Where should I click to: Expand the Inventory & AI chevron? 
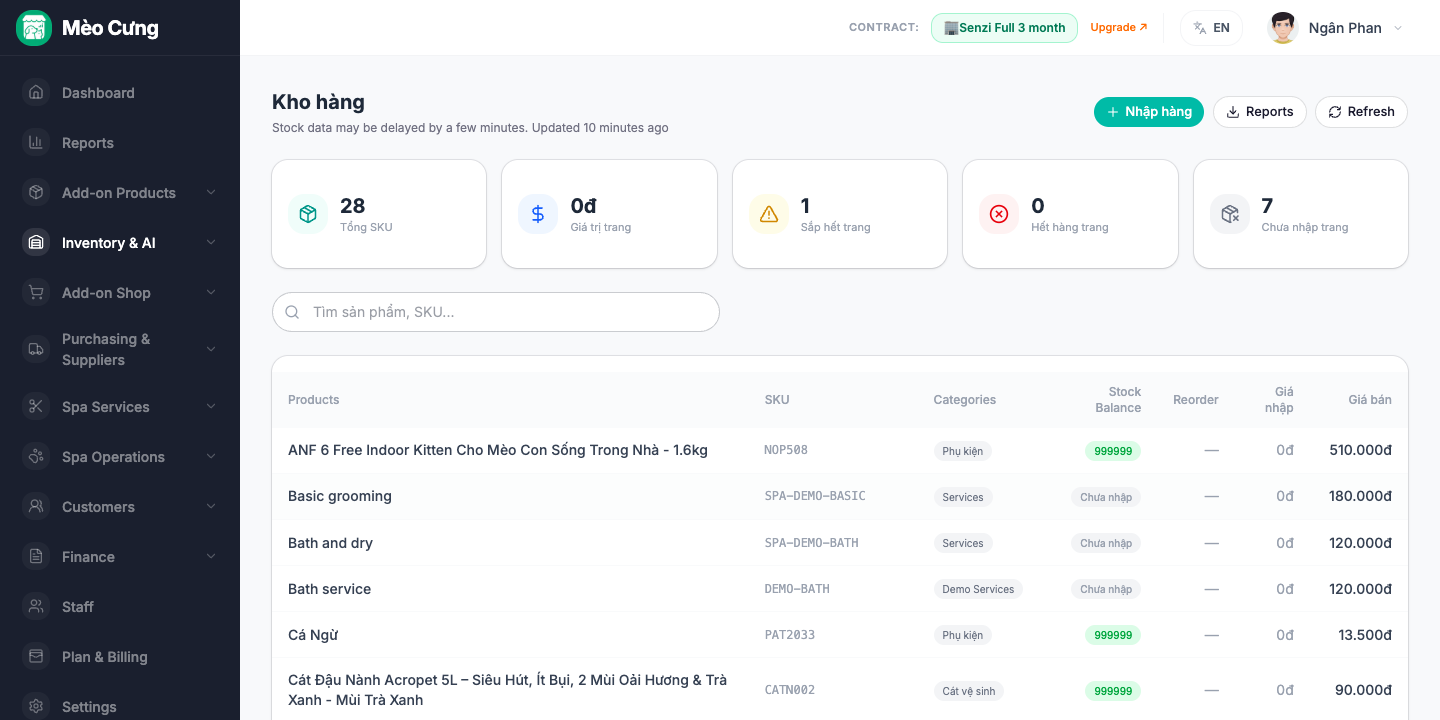point(211,242)
